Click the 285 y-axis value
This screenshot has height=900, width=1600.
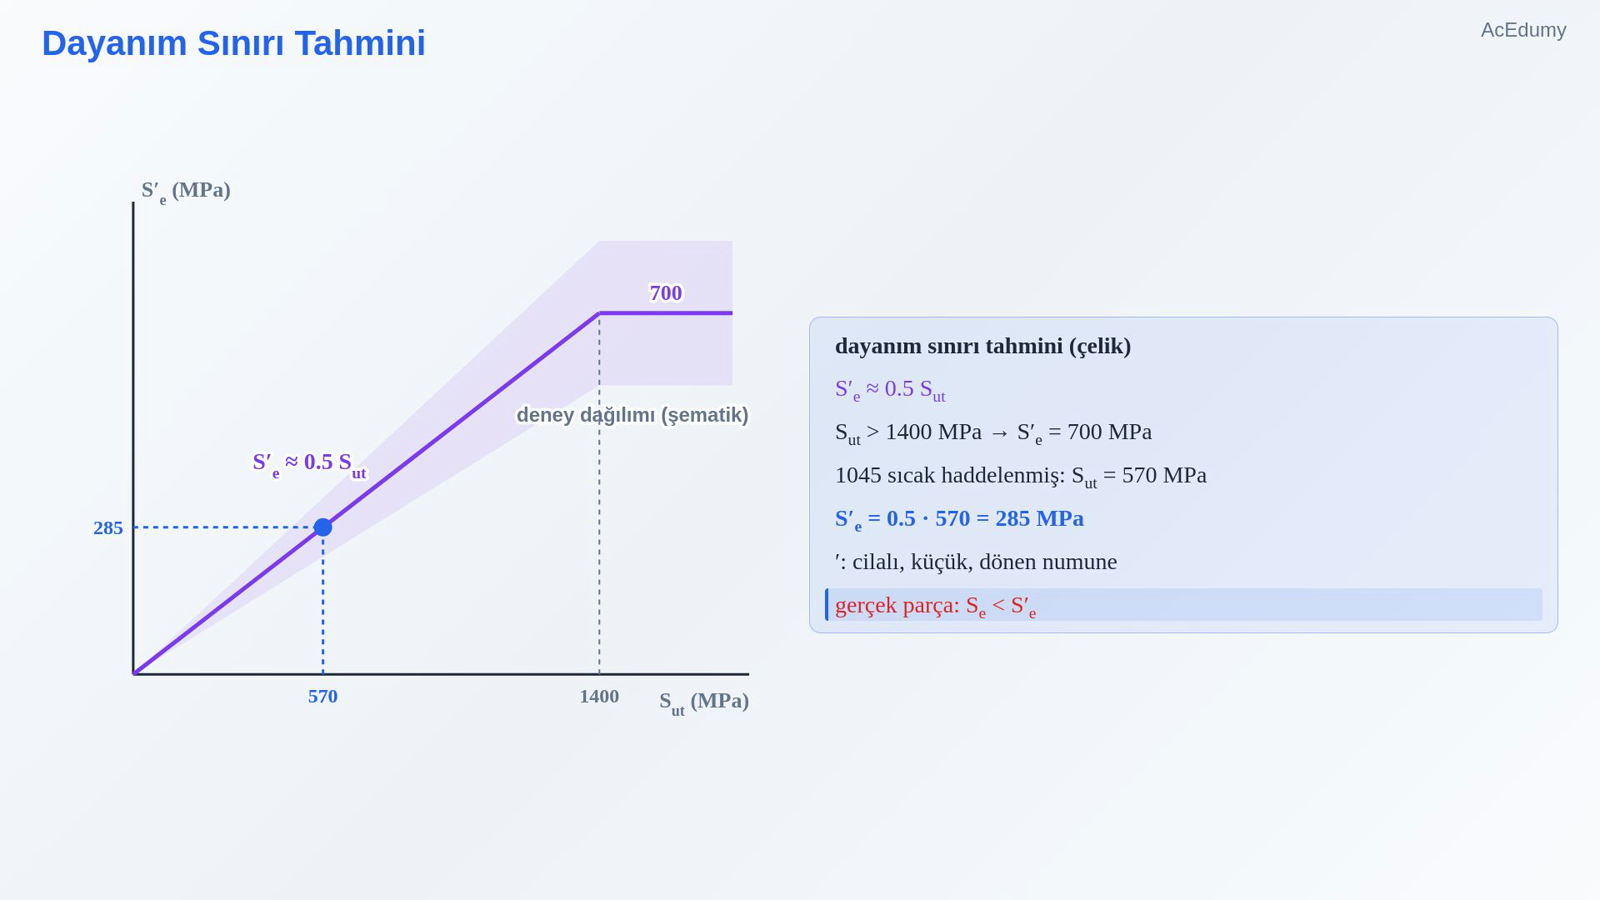click(x=108, y=528)
